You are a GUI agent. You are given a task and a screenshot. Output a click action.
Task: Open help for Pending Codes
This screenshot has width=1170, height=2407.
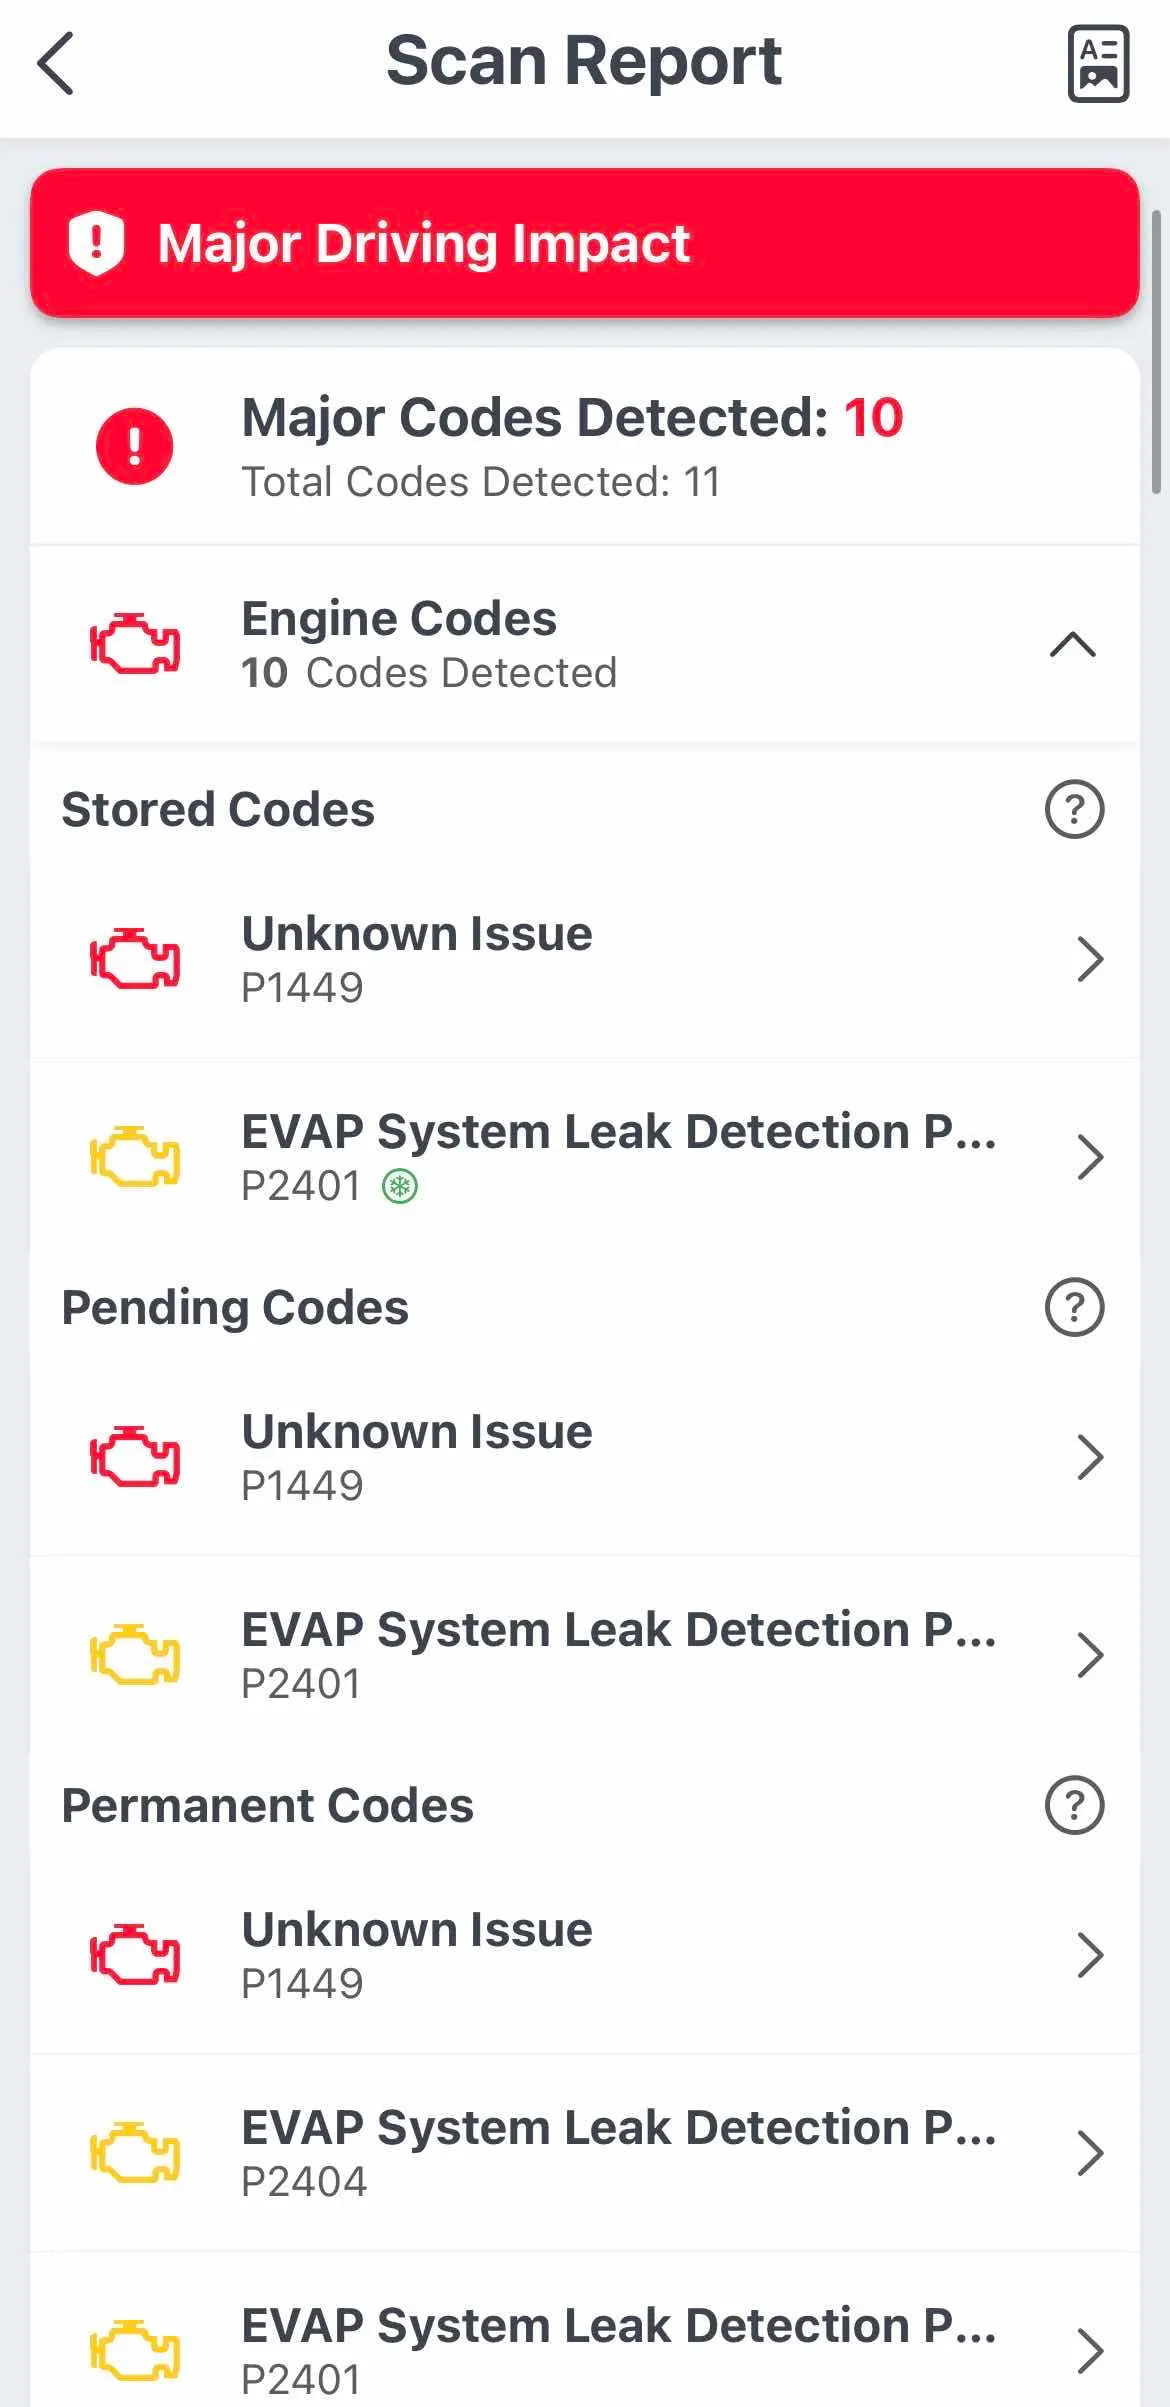click(1074, 1307)
